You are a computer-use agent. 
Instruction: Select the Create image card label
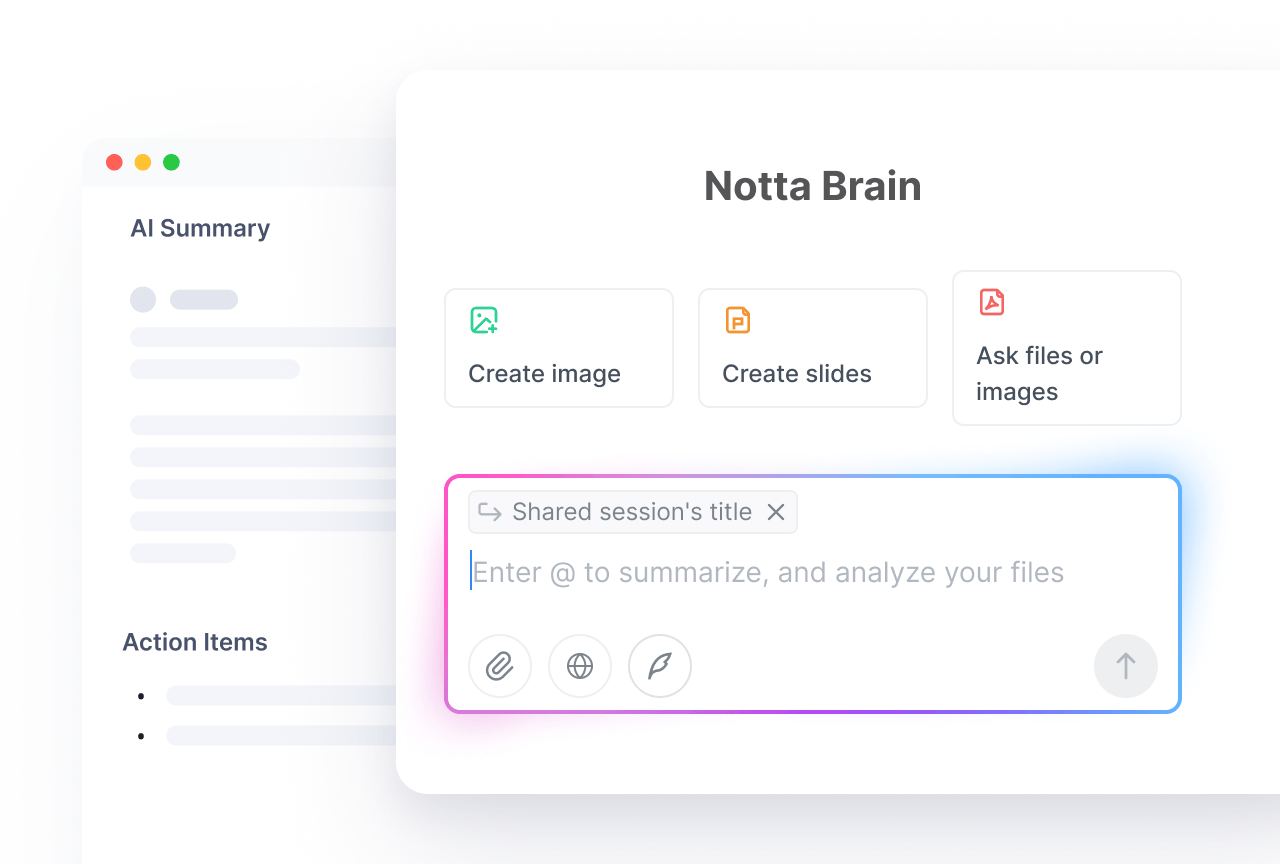click(x=545, y=374)
